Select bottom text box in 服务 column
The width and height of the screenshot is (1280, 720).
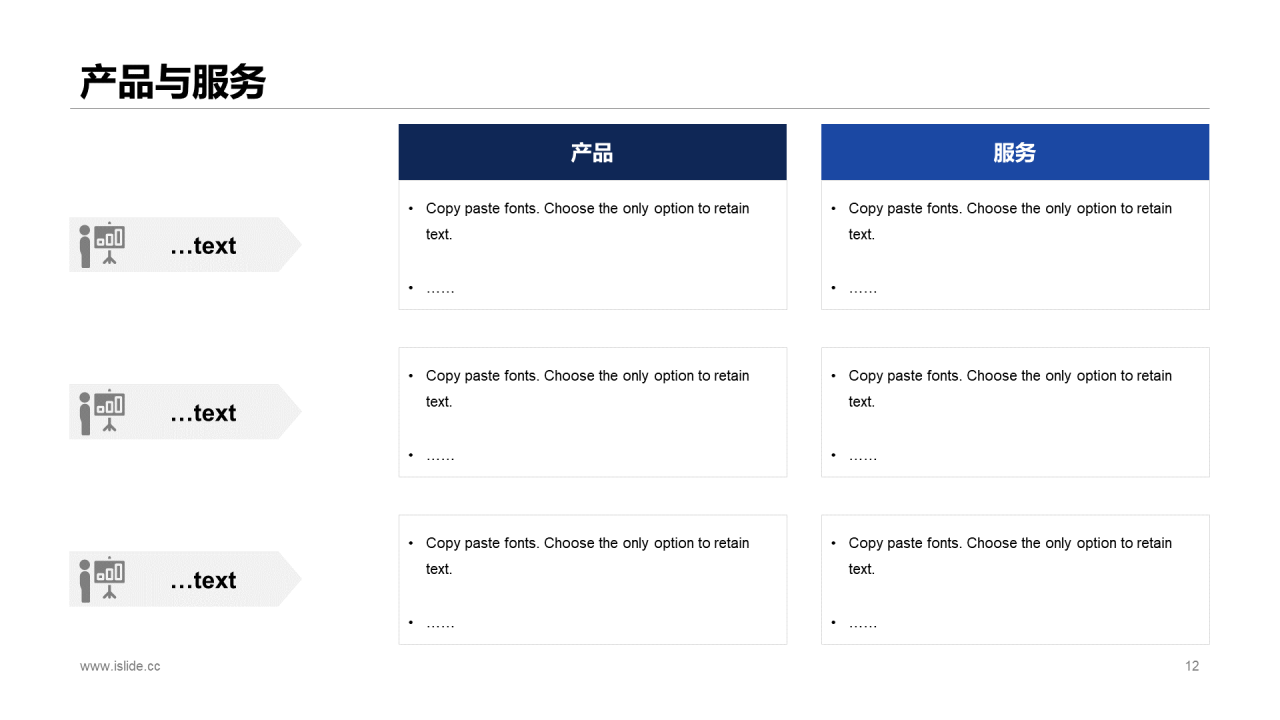(1015, 579)
